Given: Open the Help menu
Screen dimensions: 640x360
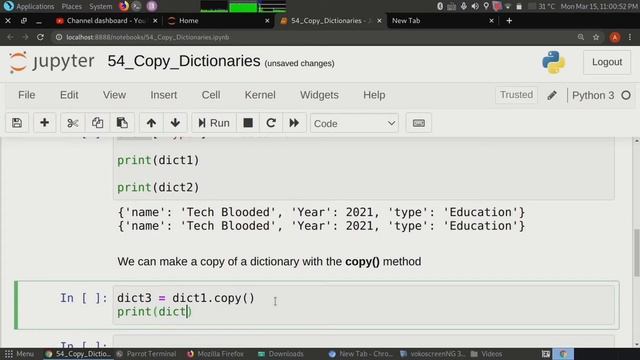Looking at the screenshot, I should coord(374,95).
